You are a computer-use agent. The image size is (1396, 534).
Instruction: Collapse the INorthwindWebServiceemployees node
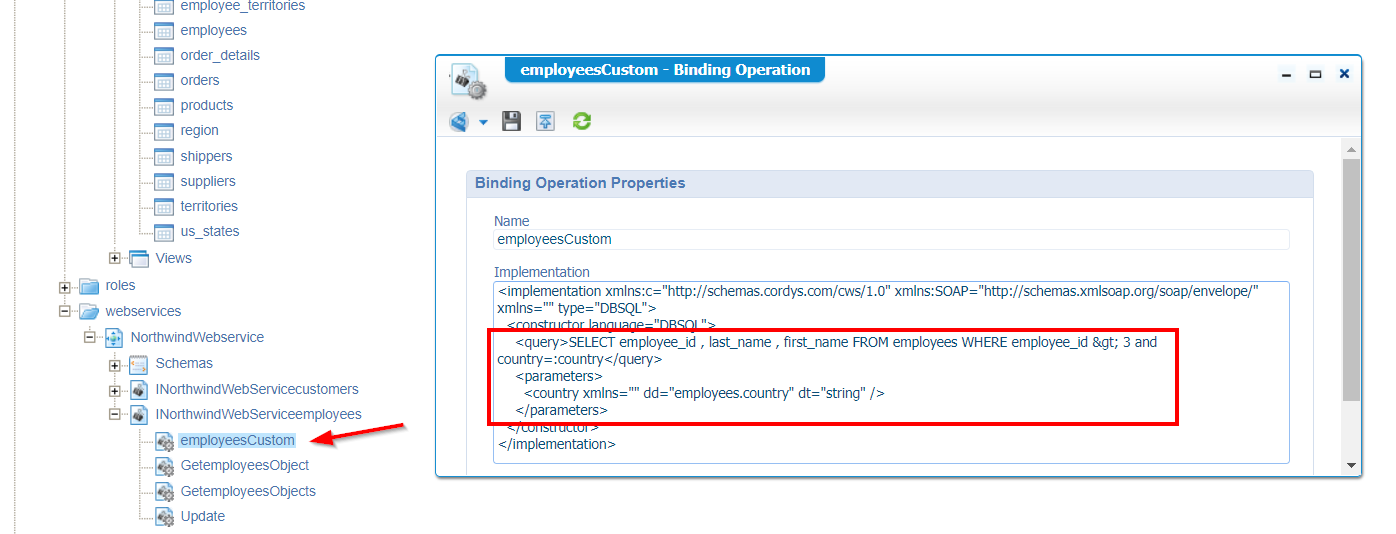coord(115,414)
